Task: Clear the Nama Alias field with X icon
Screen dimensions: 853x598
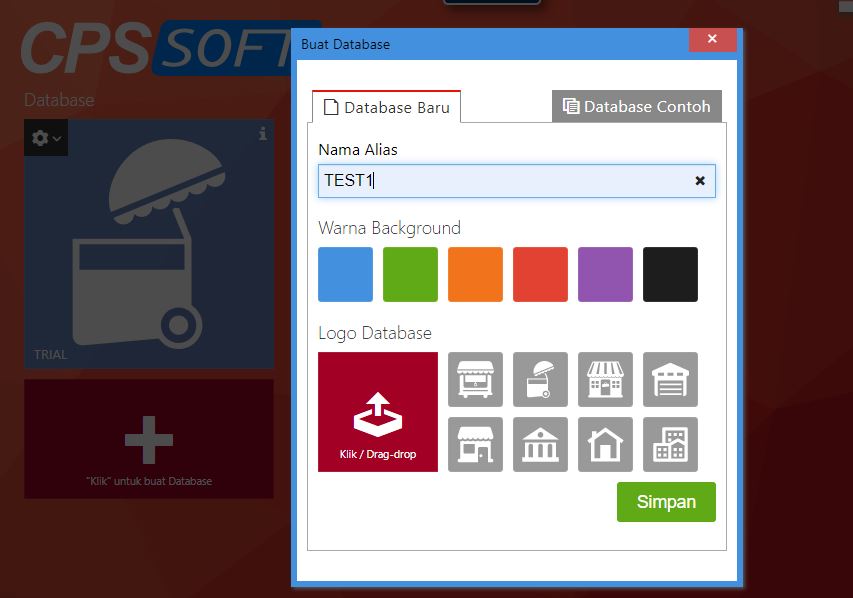Action: [700, 181]
